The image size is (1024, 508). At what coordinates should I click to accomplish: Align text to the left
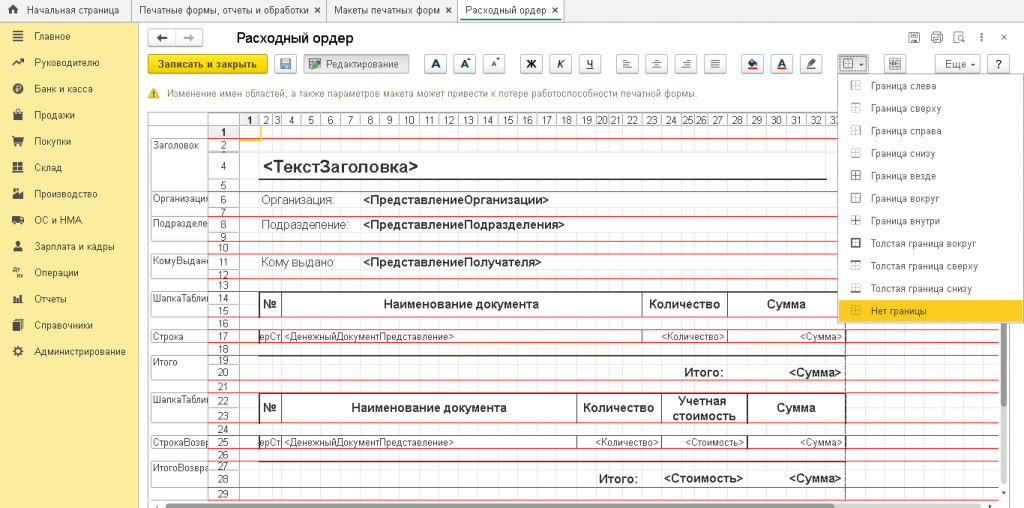point(627,64)
